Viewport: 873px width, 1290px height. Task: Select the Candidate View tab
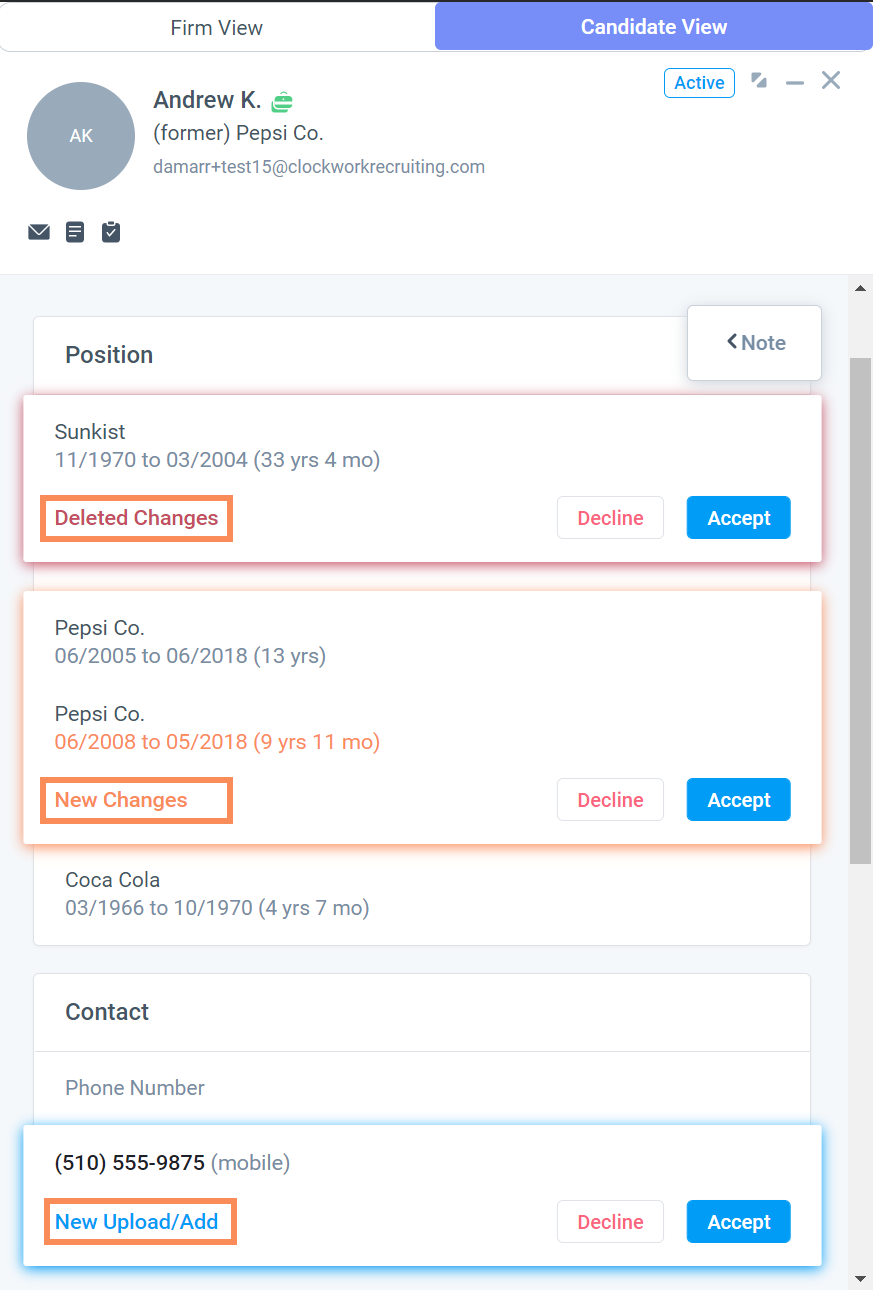click(x=654, y=27)
